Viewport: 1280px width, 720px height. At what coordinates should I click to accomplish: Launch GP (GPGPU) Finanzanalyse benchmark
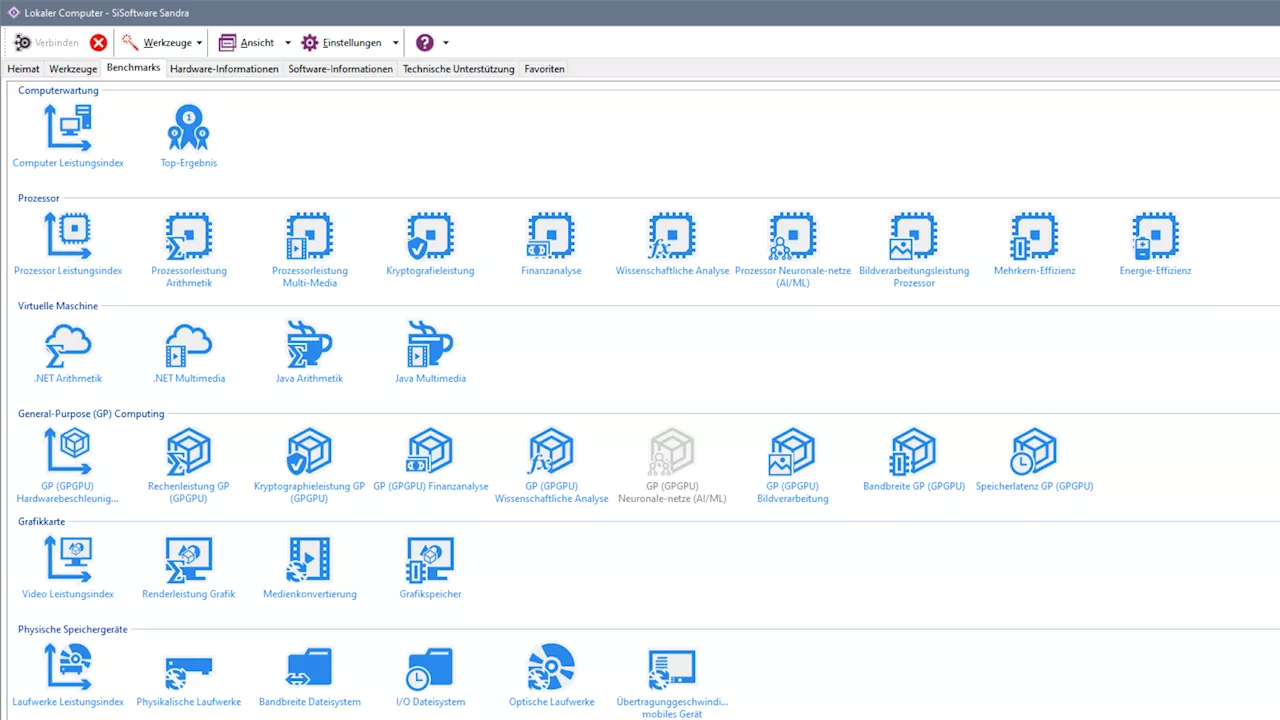pyautogui.click(x=430, y=460)
